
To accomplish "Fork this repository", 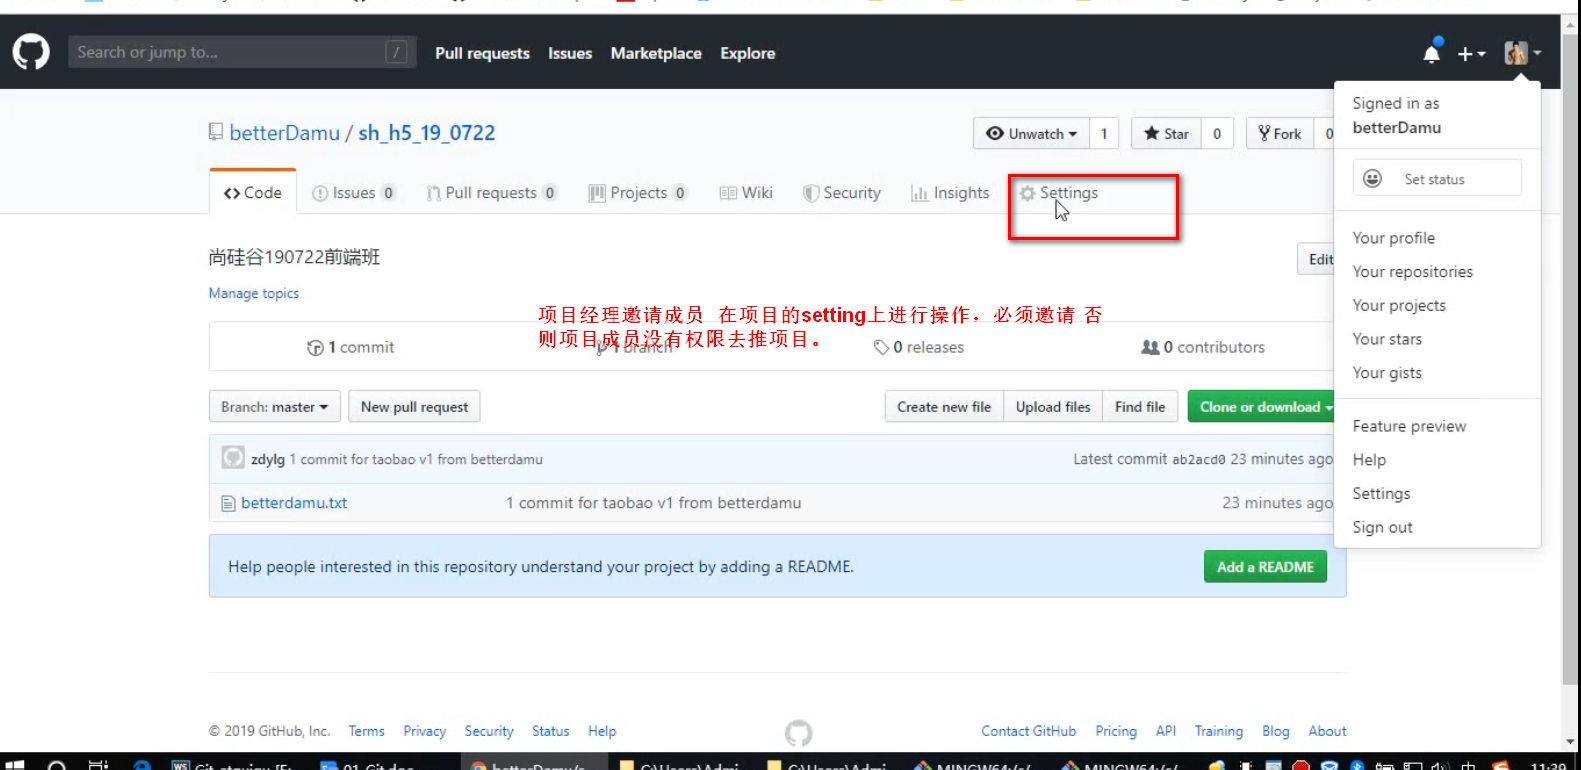I will point(1280,133).
